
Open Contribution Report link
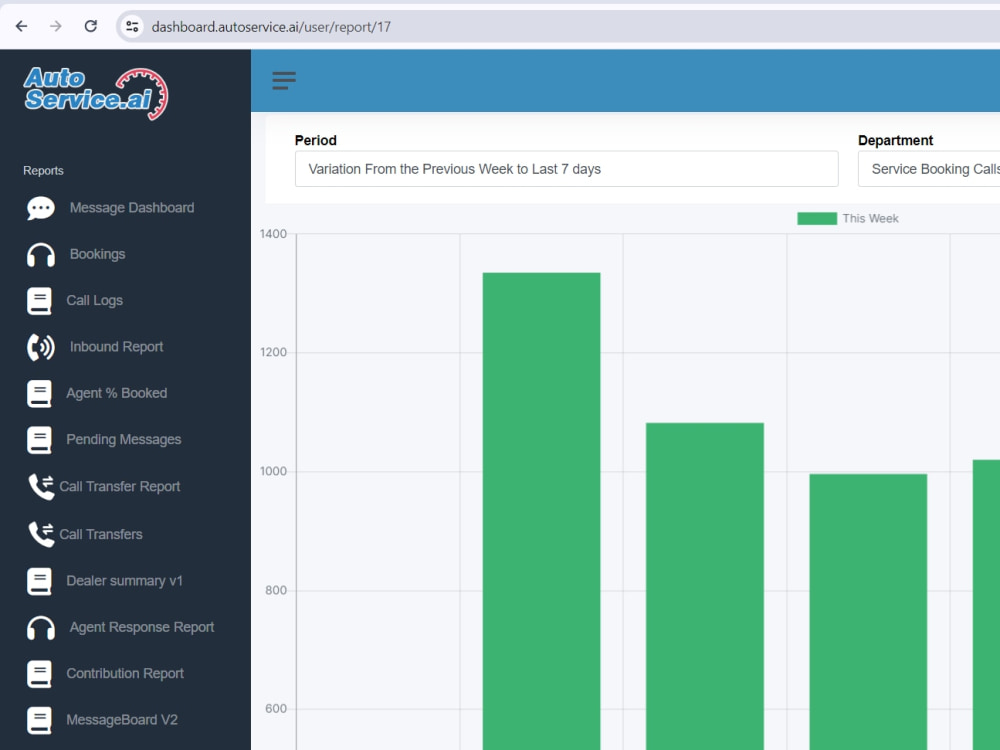(125, 673)
